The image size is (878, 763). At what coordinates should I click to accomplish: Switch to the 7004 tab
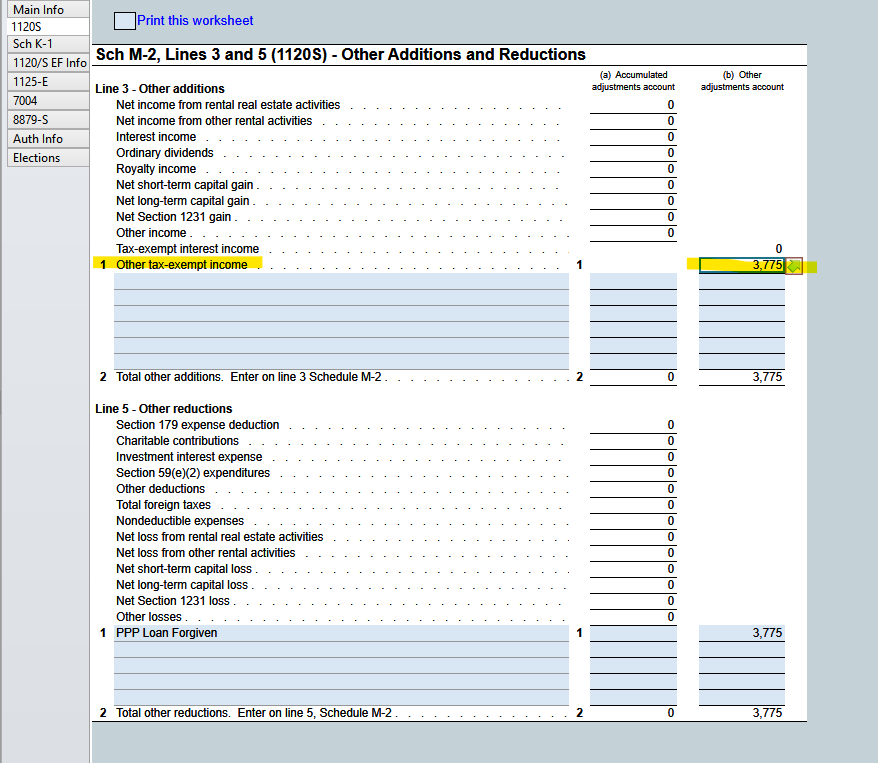[x=48, y=101]
